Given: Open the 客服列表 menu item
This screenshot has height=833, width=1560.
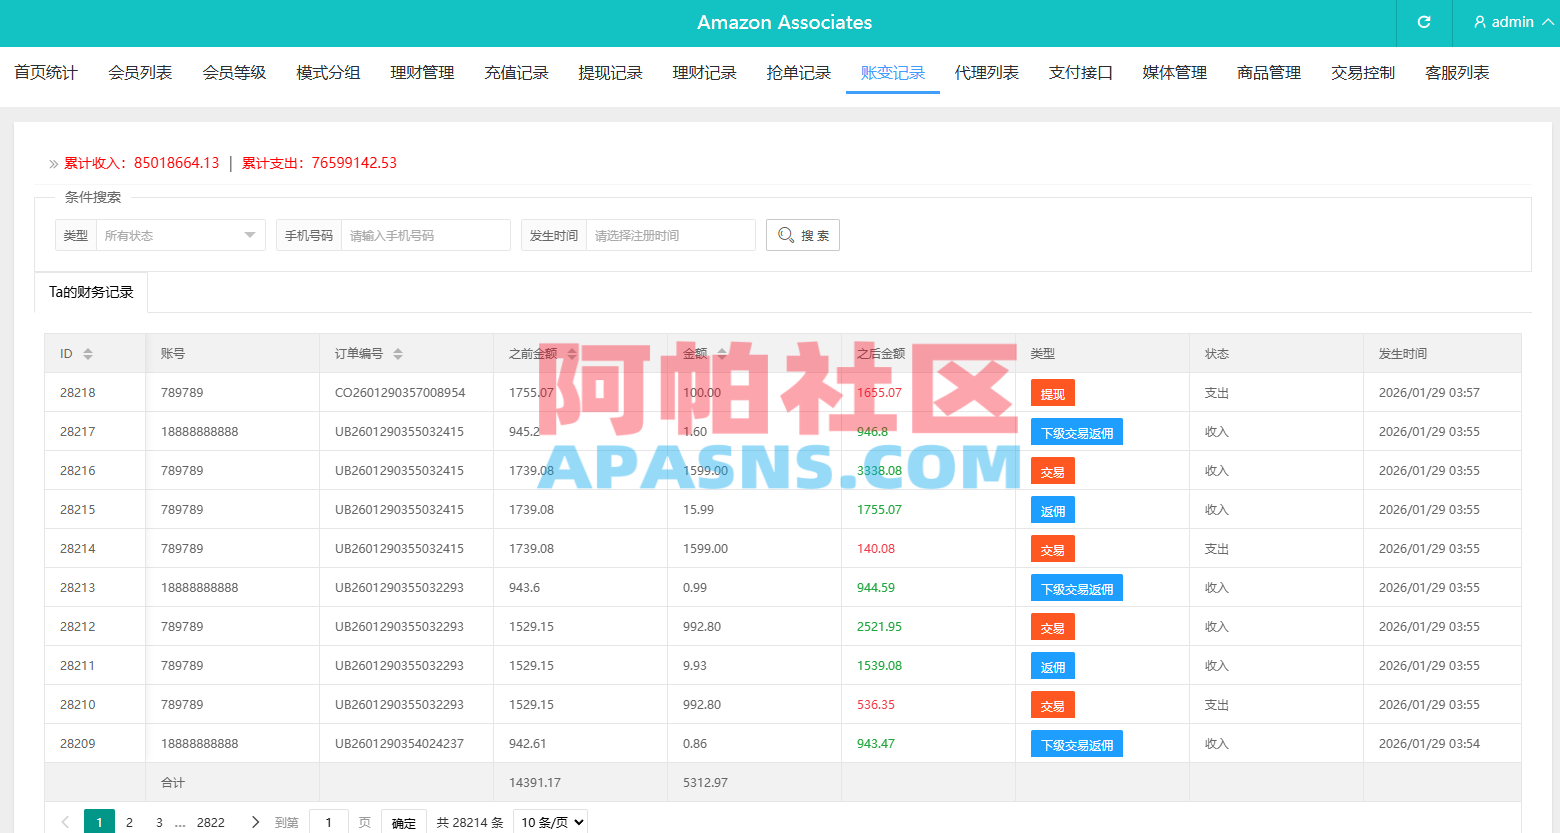Looking at the screenshot, I should 1456,73.
